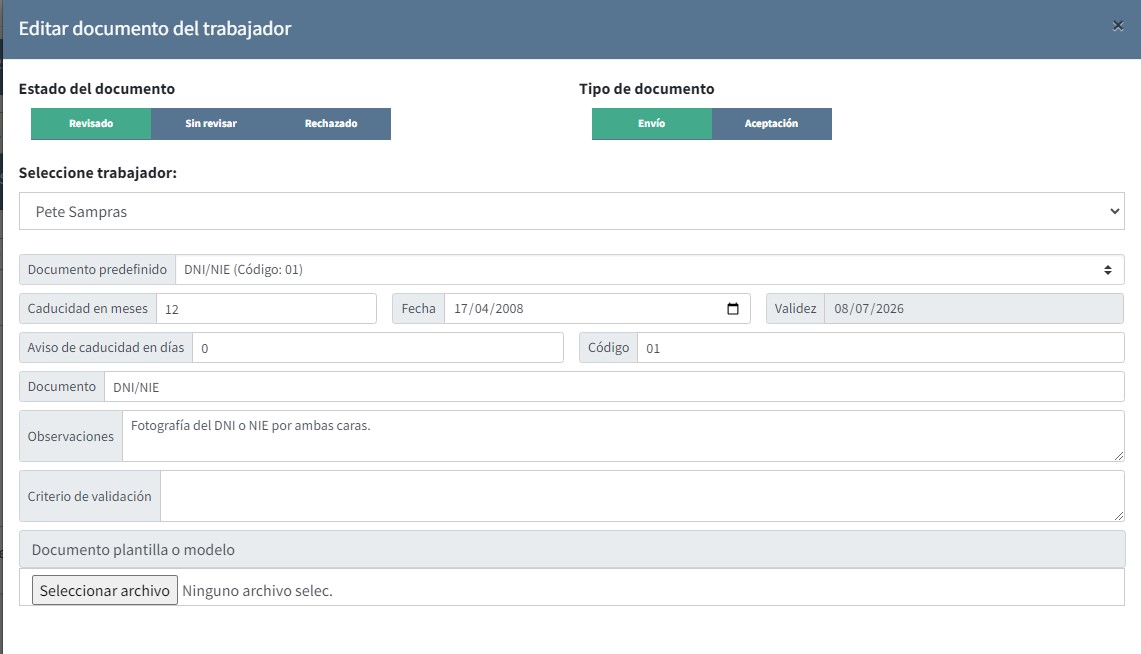Viewport: 1141px width, 654px height.
Task: Close the edit document dialog
Action: 1118,26
